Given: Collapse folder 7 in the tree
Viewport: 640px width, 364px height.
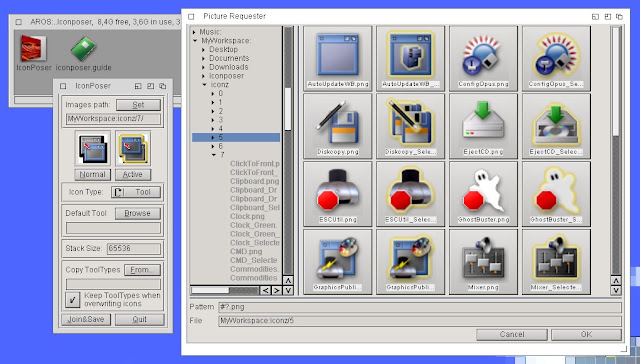Looking at the screenshot, I should coord(213,155).
